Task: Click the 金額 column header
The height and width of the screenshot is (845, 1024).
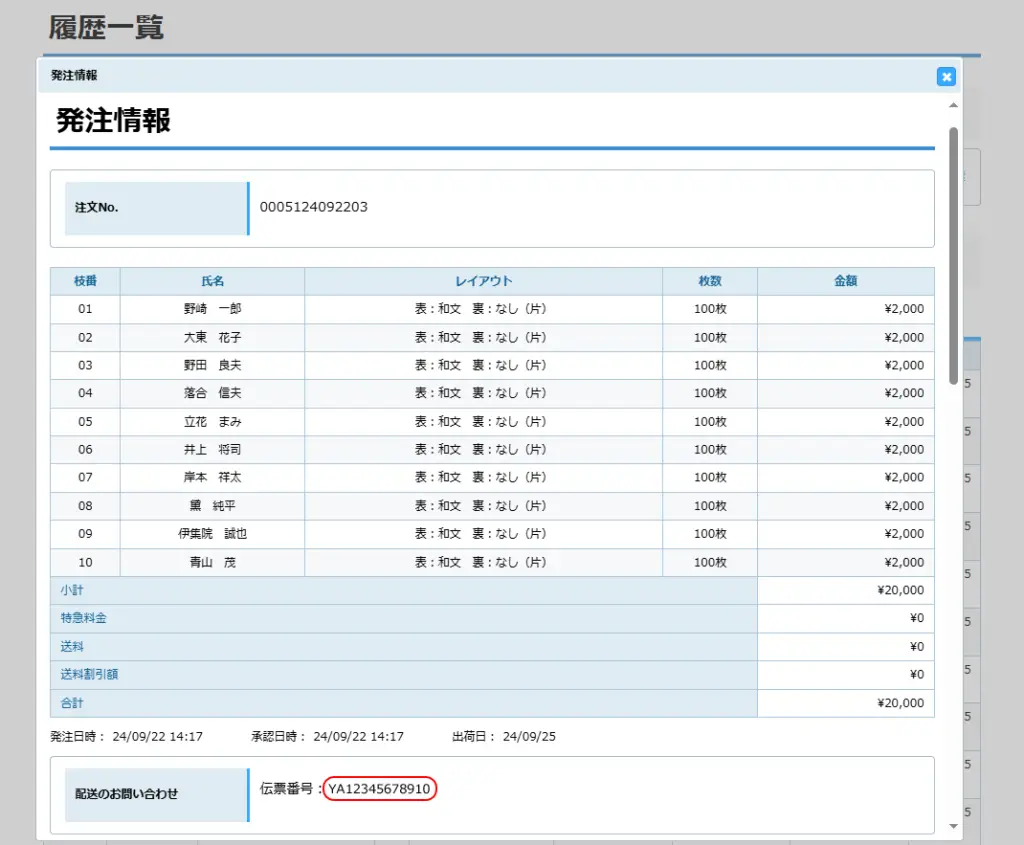Action: (845, 281)
